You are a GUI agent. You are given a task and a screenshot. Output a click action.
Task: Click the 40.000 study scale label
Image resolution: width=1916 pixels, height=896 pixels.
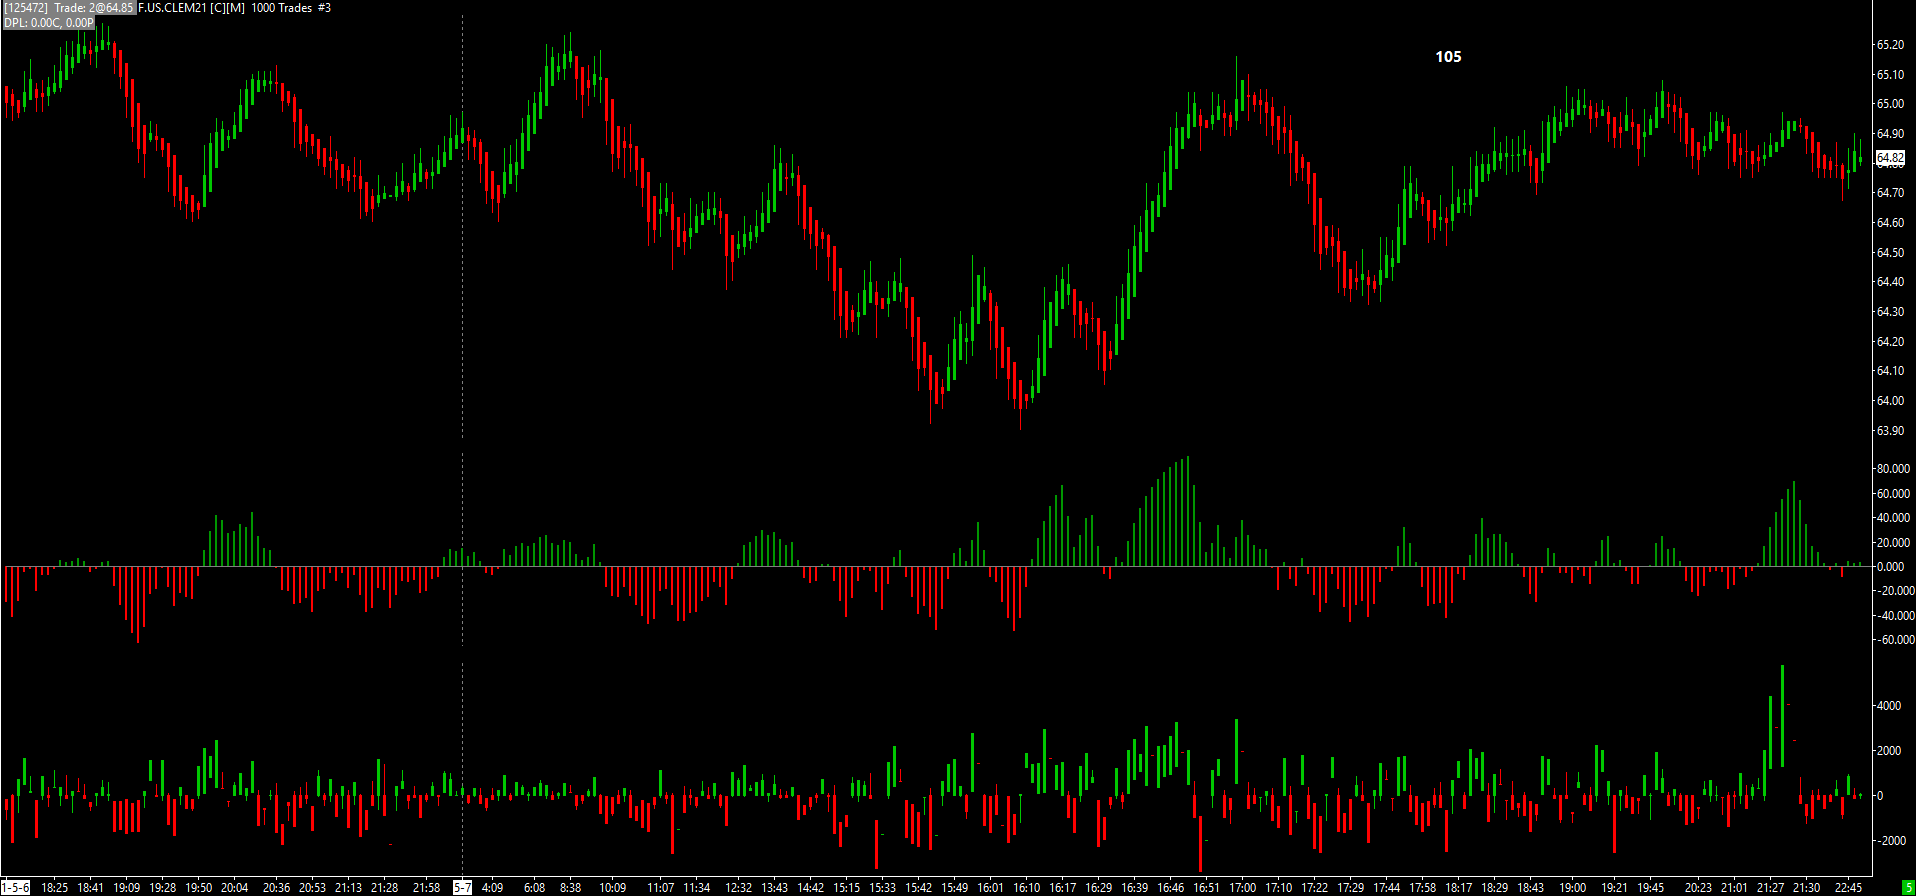point(1893,518)
